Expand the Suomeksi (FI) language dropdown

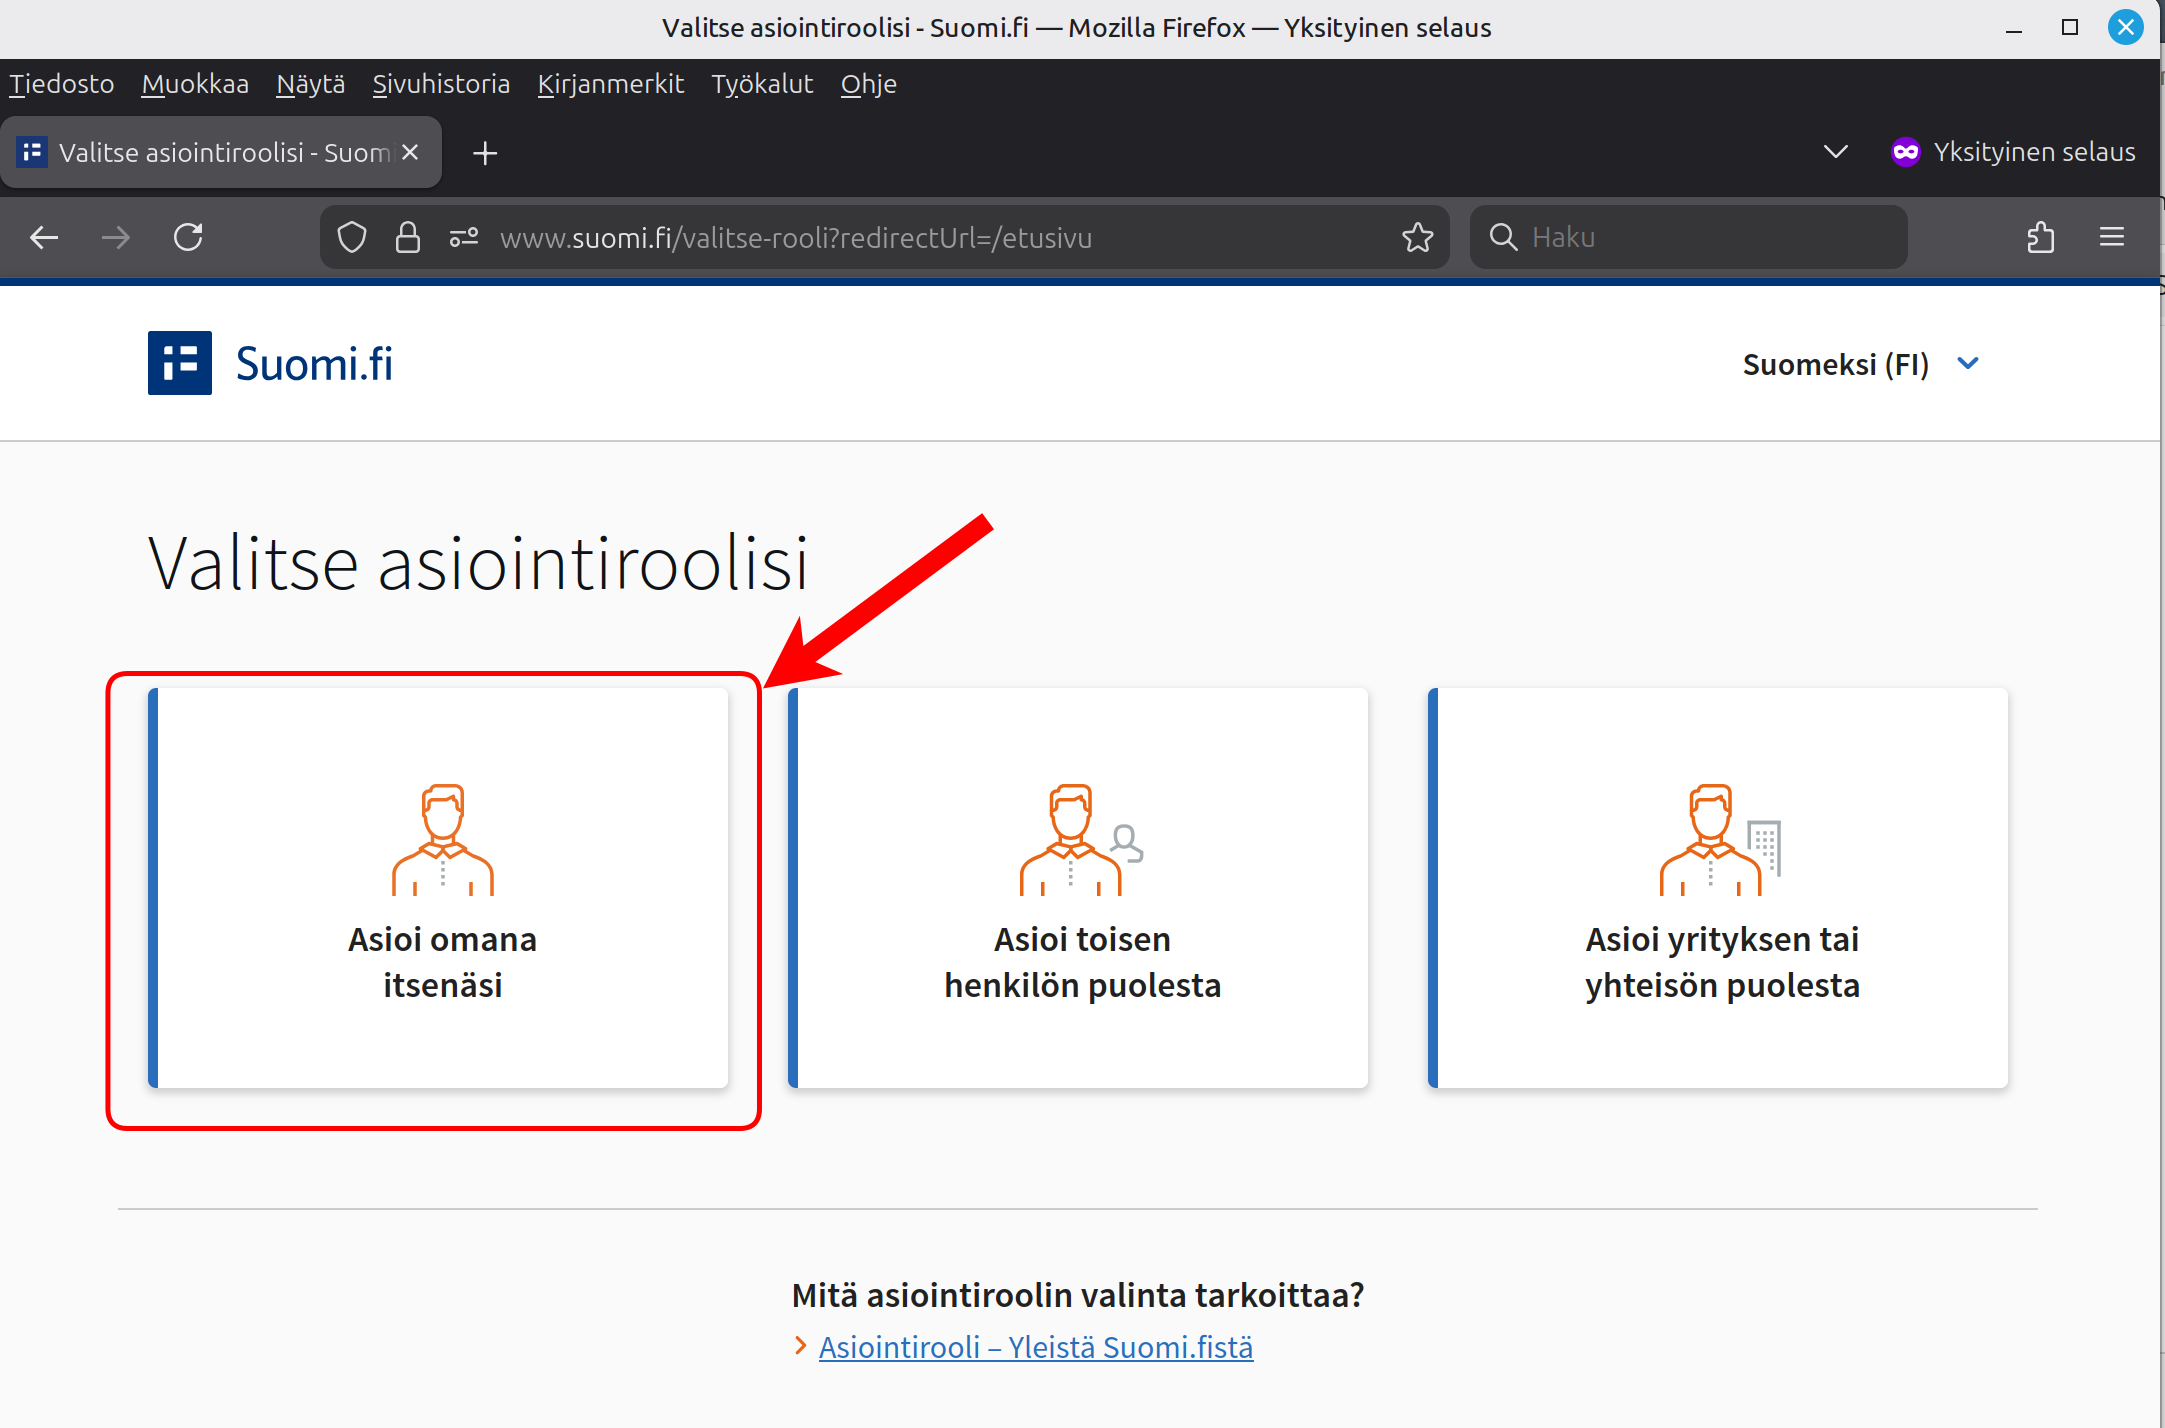(1860, 364)
